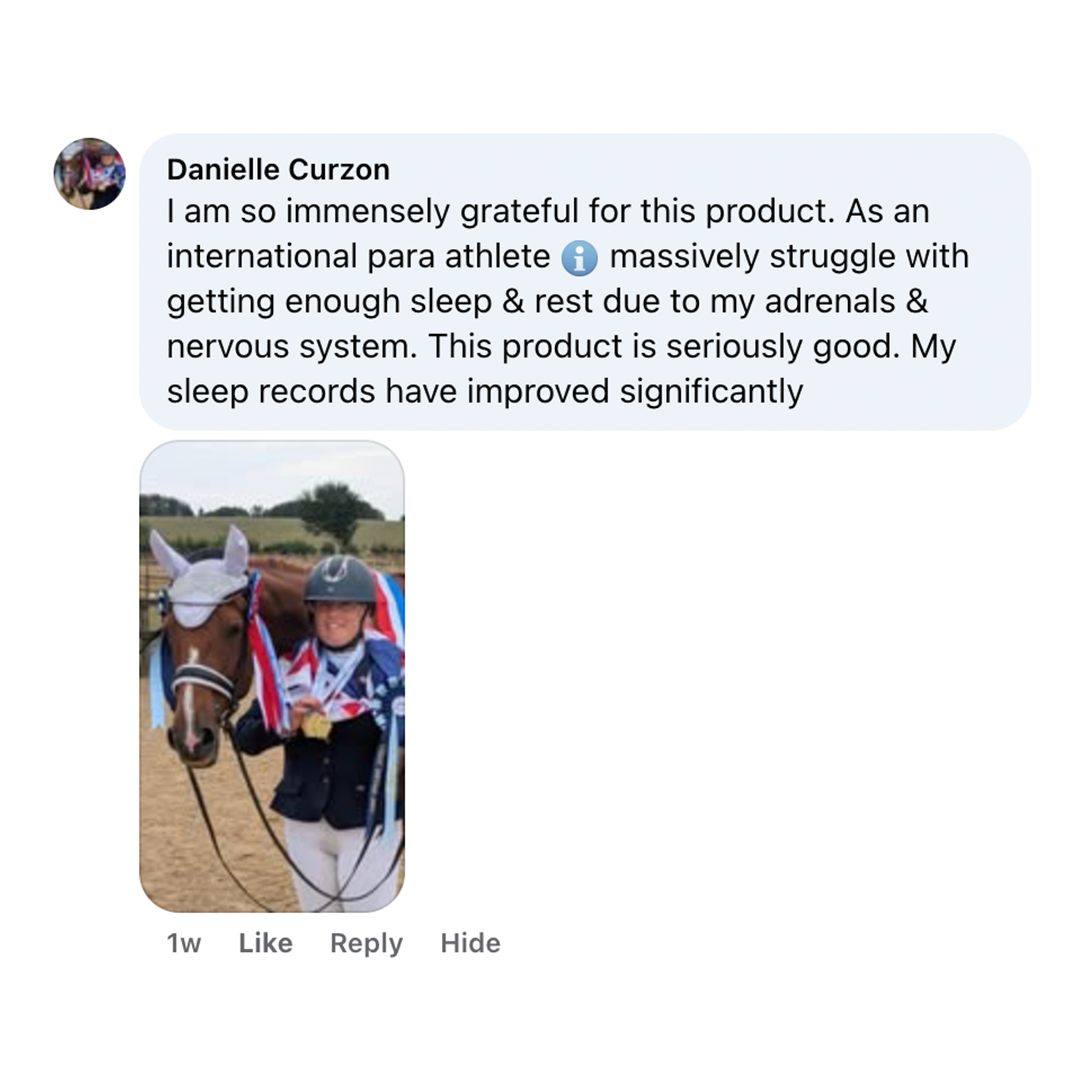Click the phrase "international para athlete"
The width and height of the screenshot is (1080, 1080).
point(357,258)
